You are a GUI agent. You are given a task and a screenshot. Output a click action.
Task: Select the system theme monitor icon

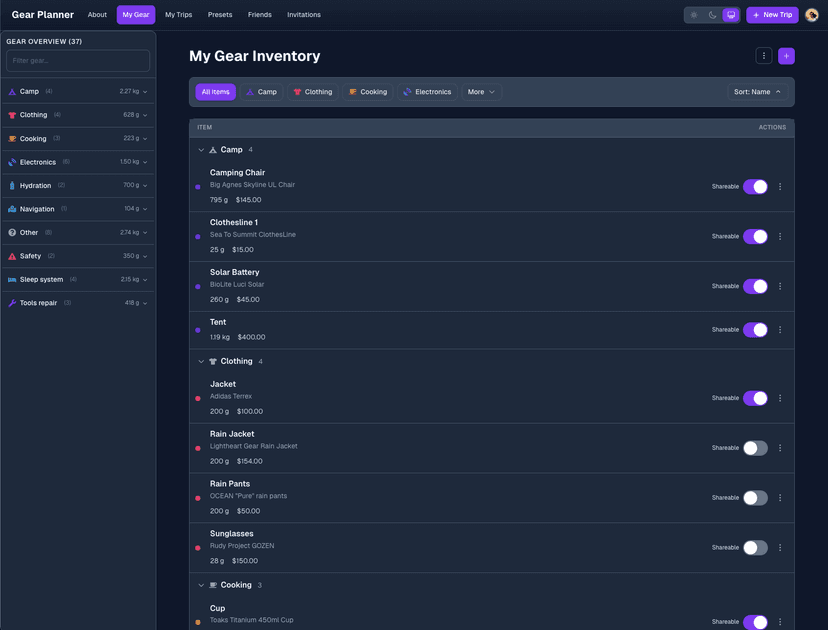click(731, 15)
